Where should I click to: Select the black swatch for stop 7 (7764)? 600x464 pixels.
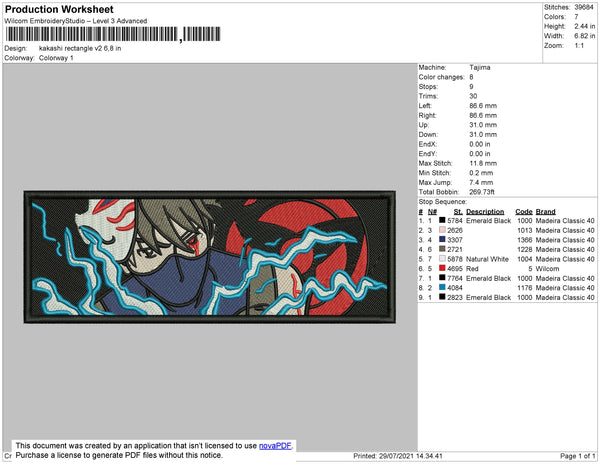click(x=442, y=278)
